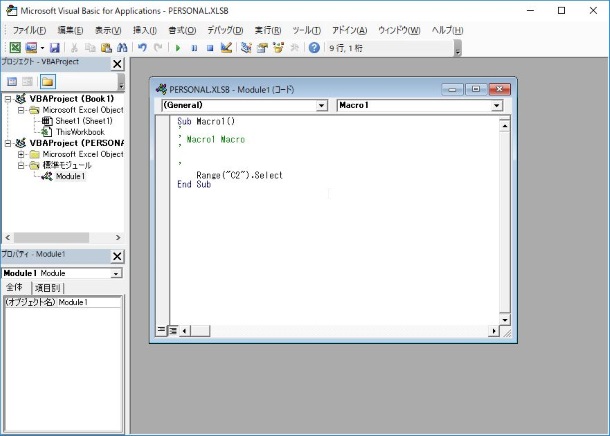This screenshot has height=436, width=610.
Task: Open the 表示(V) menu
Action: (x=108, y=30)
